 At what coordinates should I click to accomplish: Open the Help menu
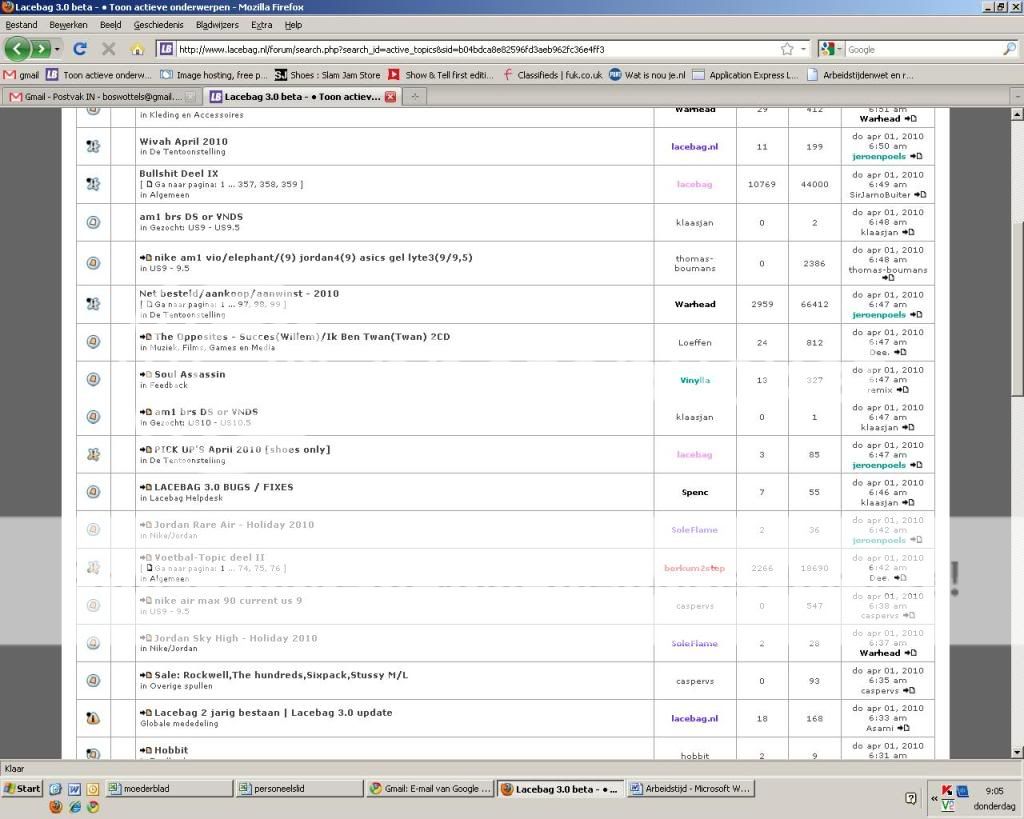293,25
